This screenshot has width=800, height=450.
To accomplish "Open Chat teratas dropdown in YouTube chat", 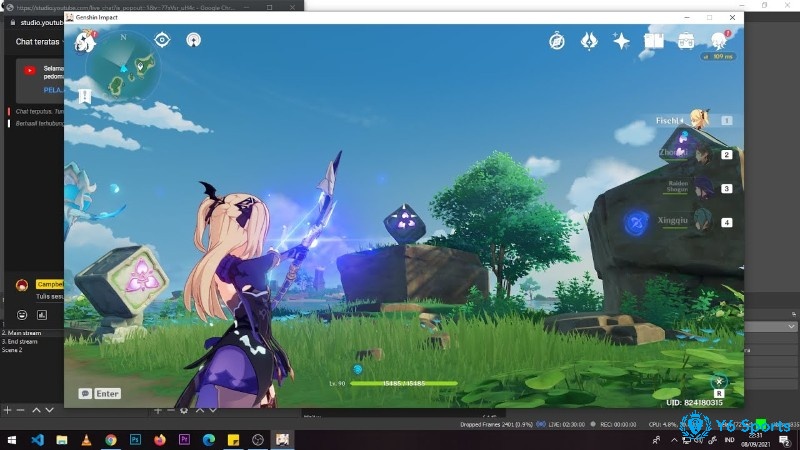I will (x=39, y=42).
